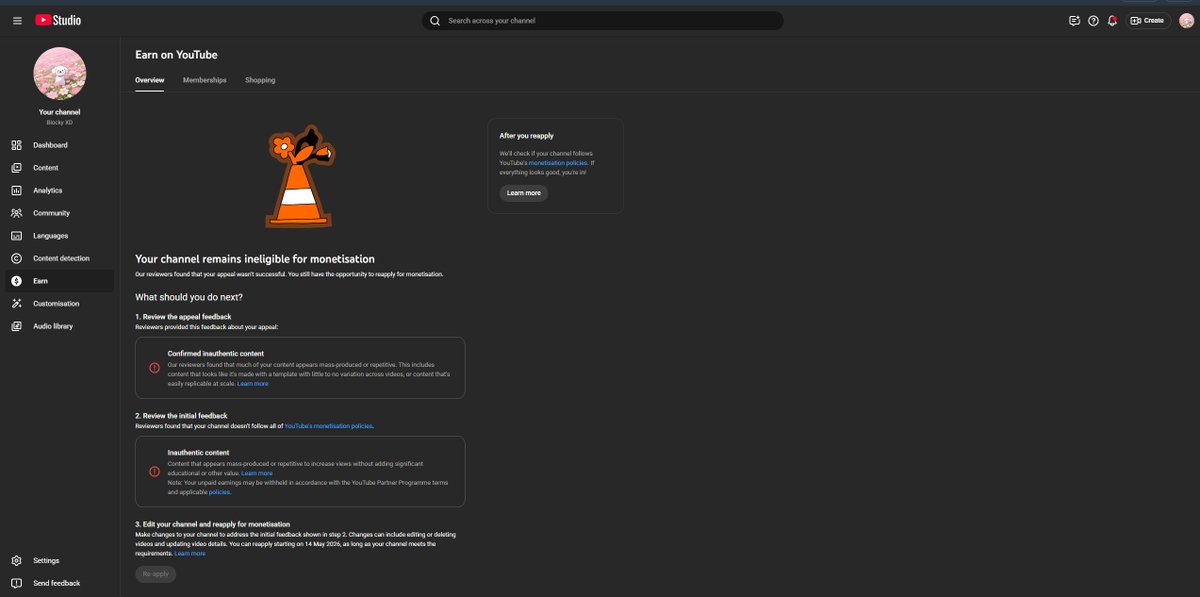
Task: Switch to the Memberships tab
Action: [x=205, y=80]
